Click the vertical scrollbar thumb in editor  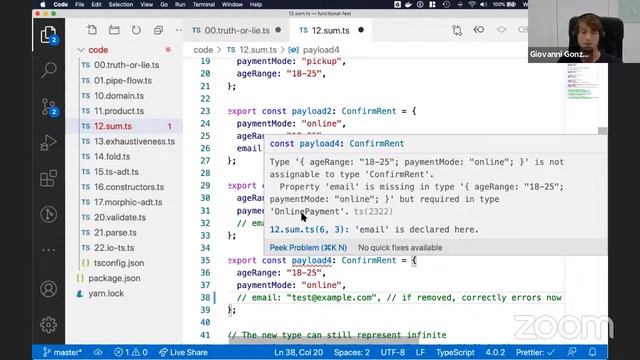pos(602,131)
